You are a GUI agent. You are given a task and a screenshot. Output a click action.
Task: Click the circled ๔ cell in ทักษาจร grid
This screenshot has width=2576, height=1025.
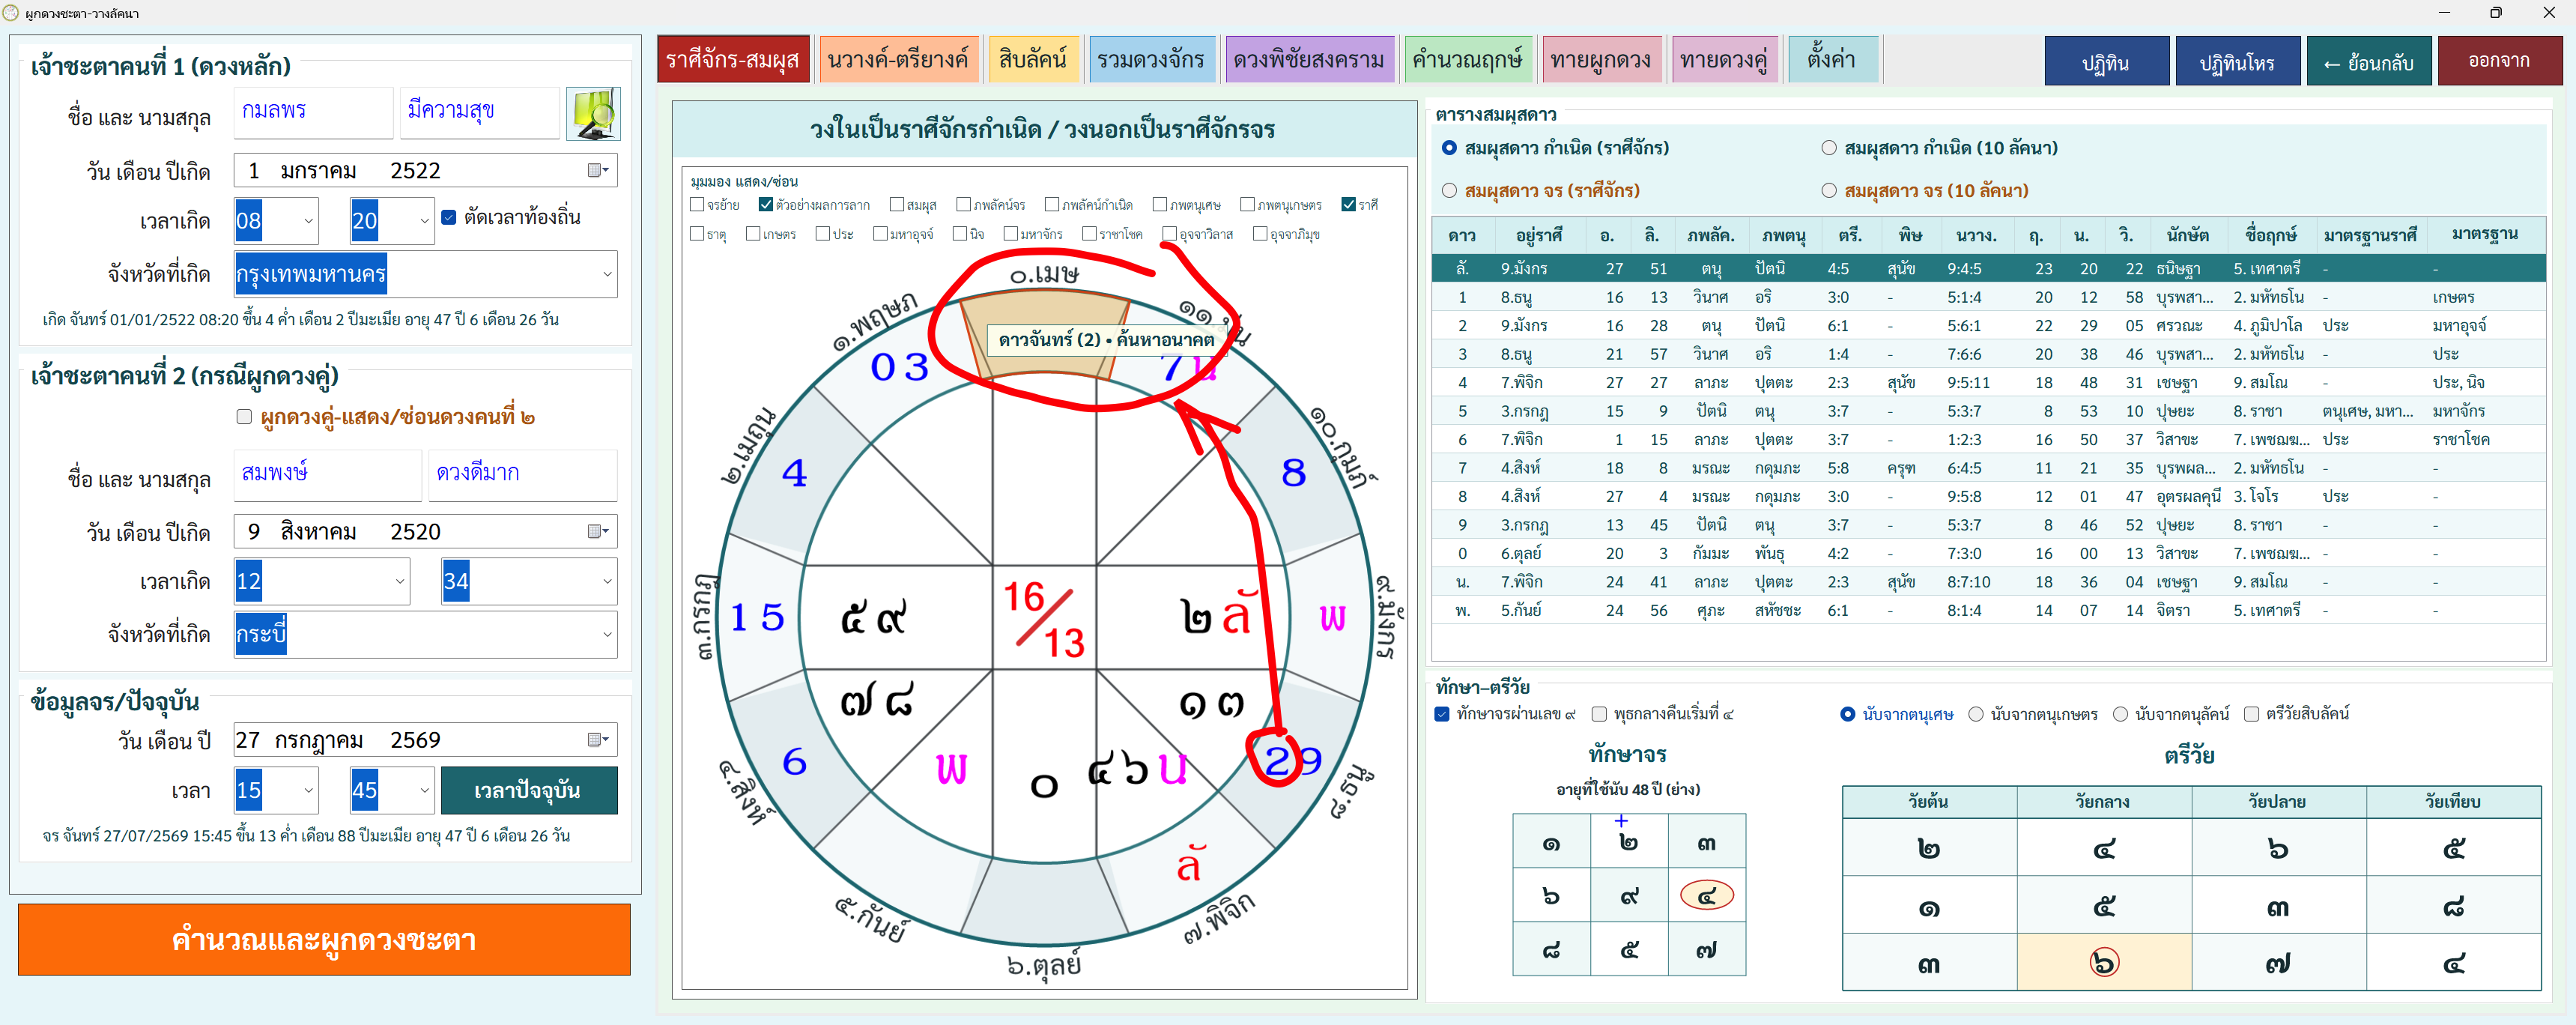coord(1706,896)
